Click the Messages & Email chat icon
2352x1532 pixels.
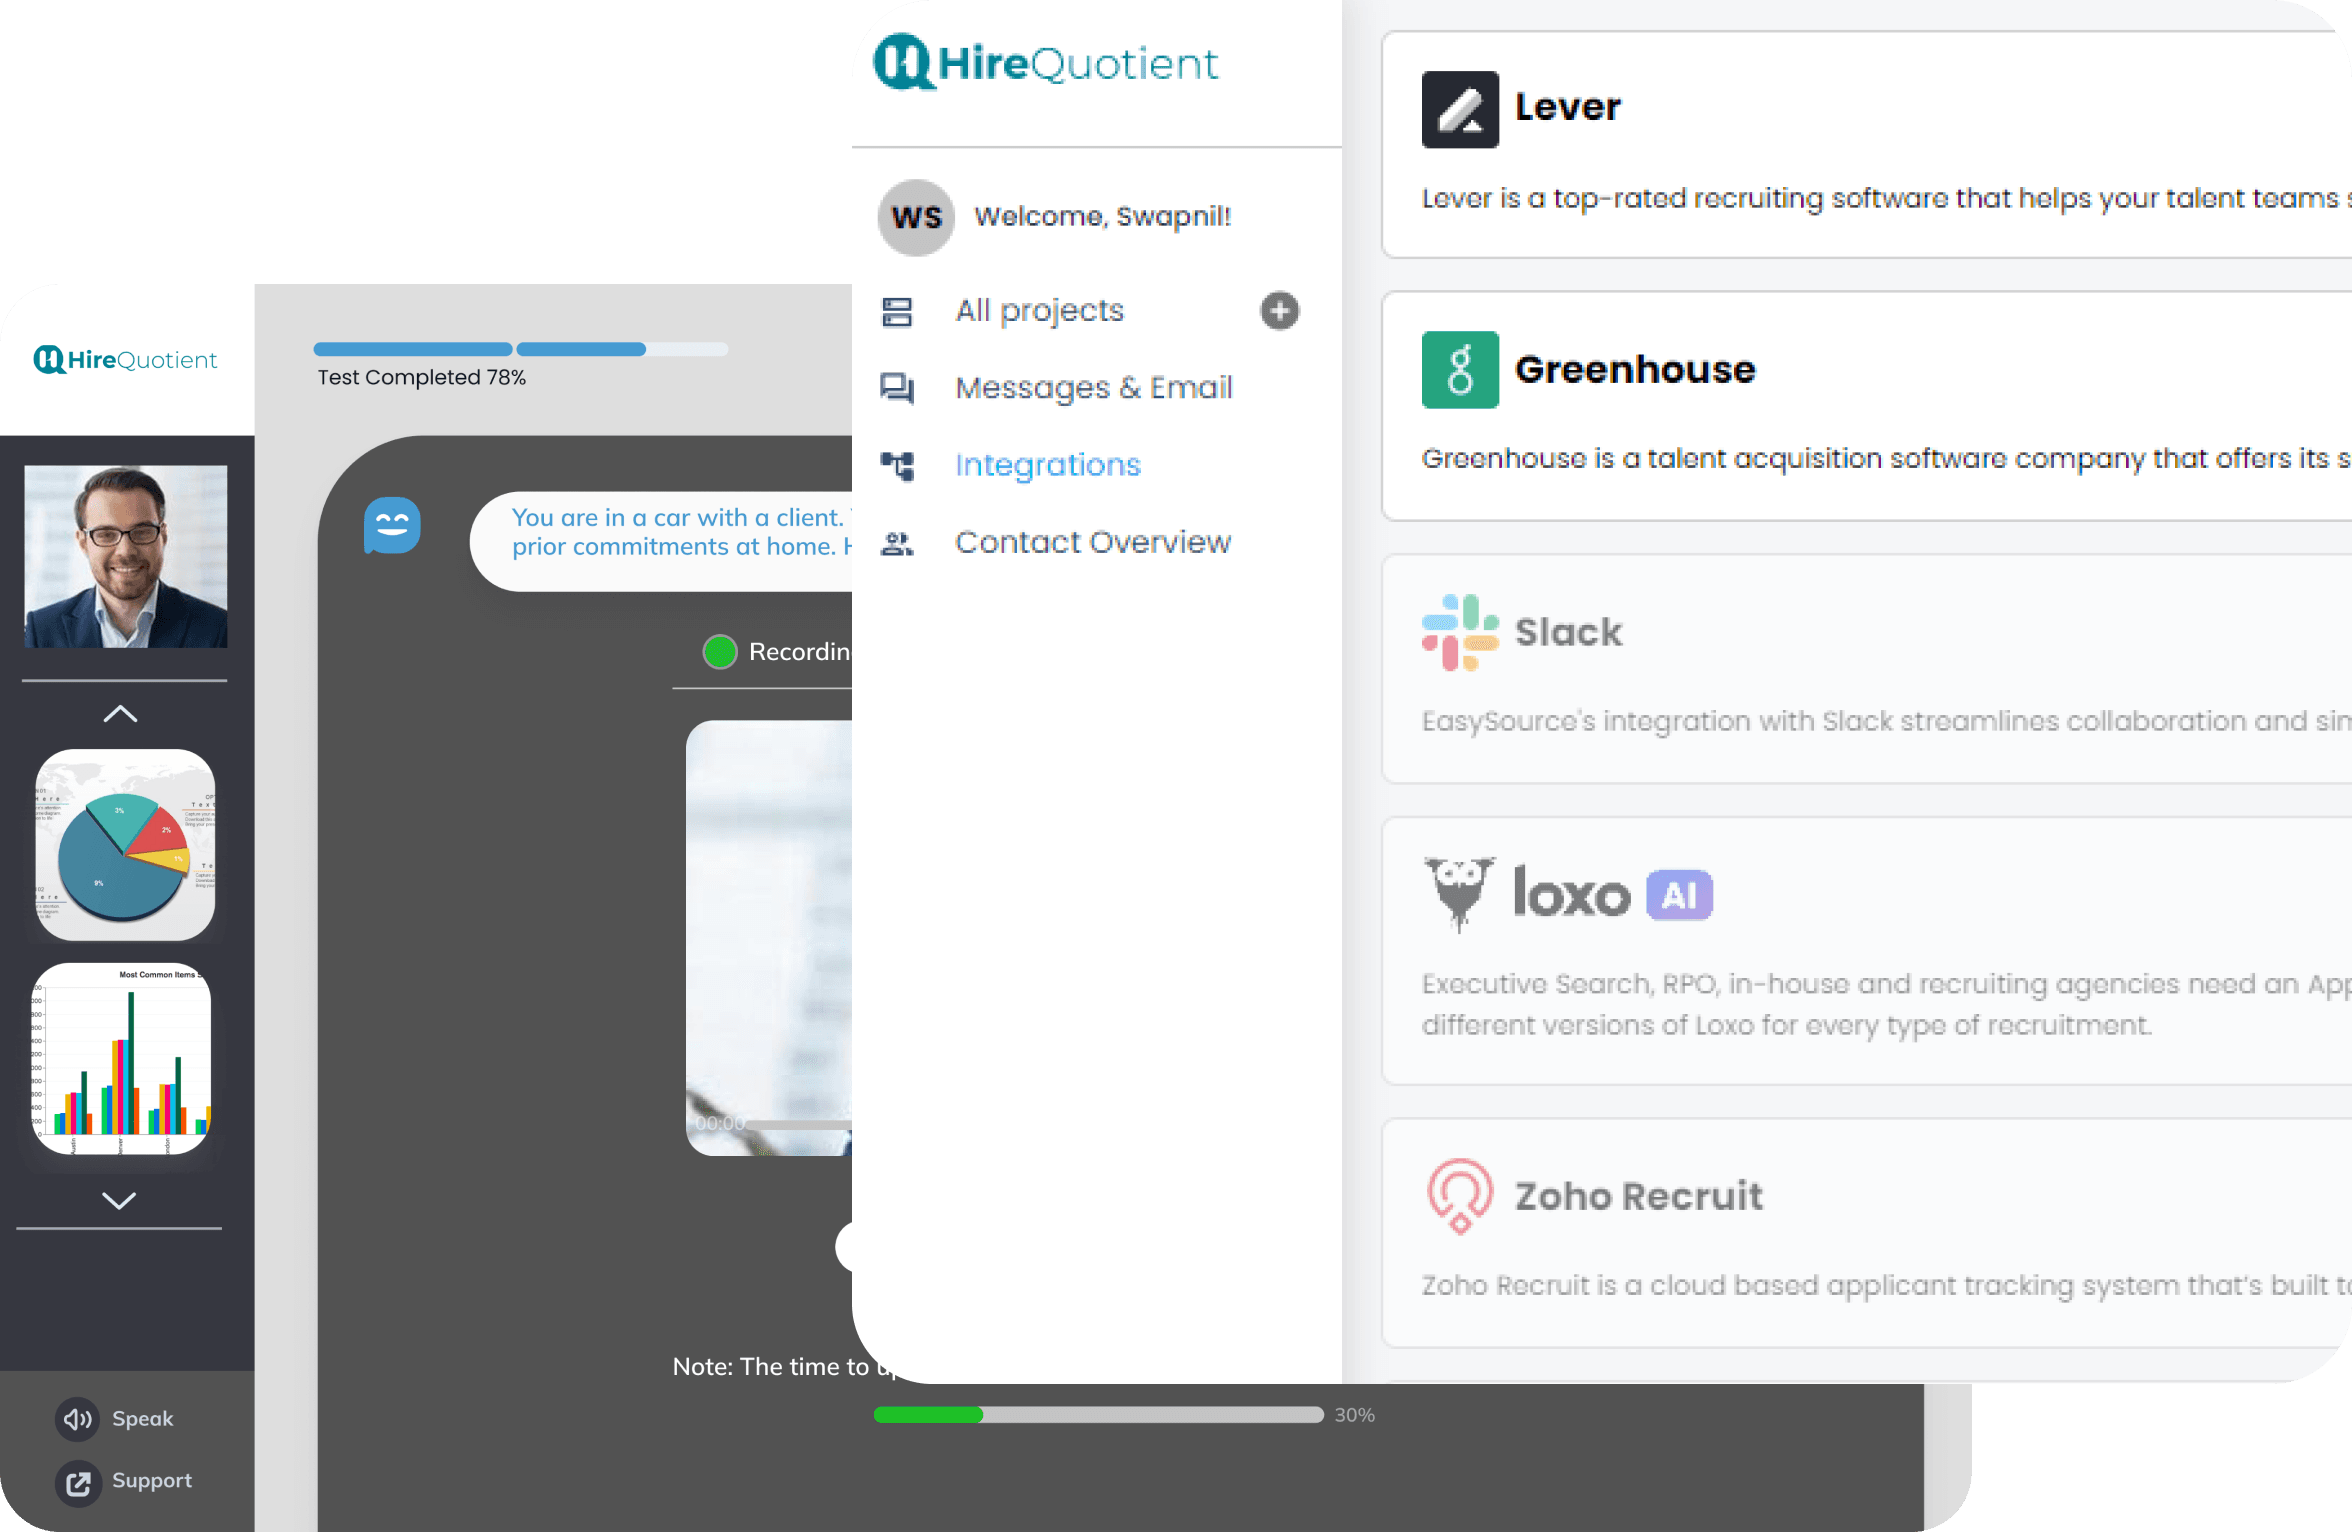[897, 388]
